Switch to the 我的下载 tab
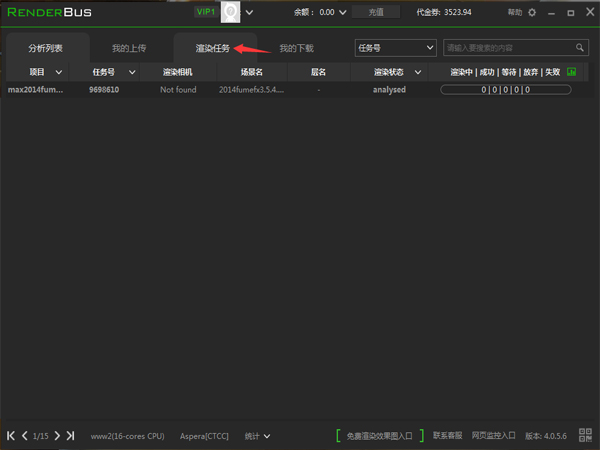The height and width of the screenshot is (450, 600). pyautogui.click(x=297, y=48)
